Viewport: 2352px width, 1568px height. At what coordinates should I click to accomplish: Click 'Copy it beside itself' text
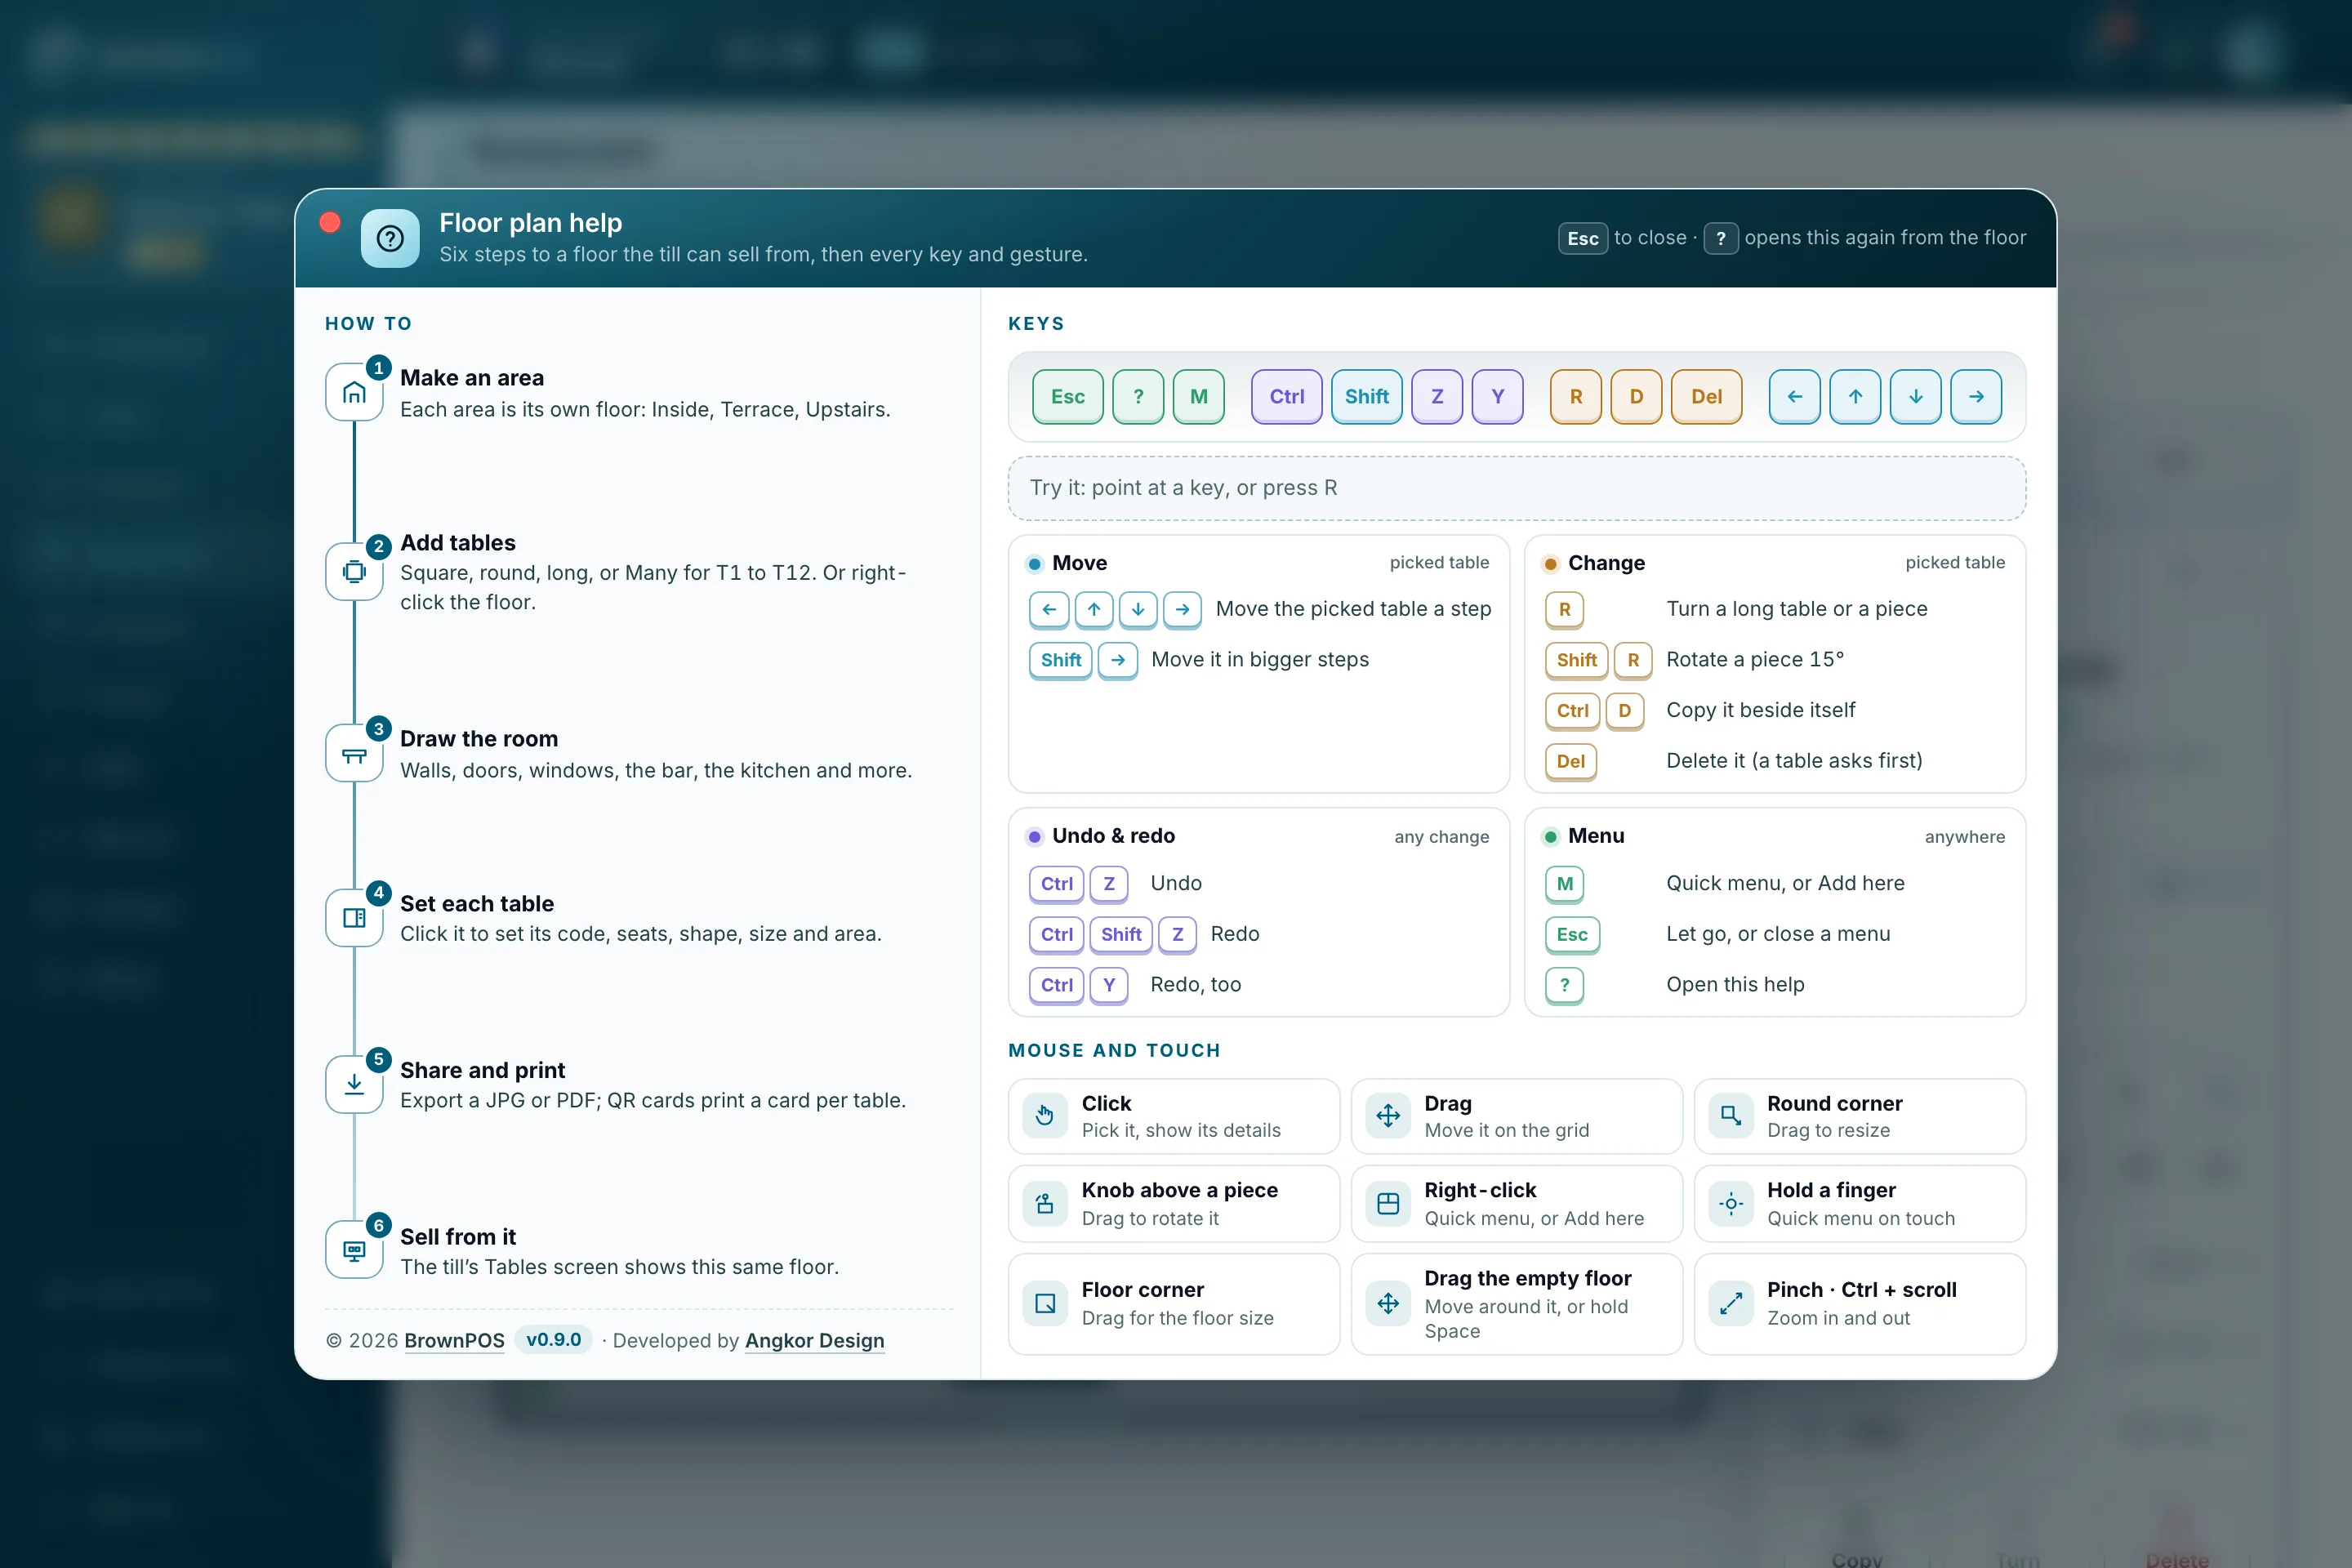[x=1761, y=710]
